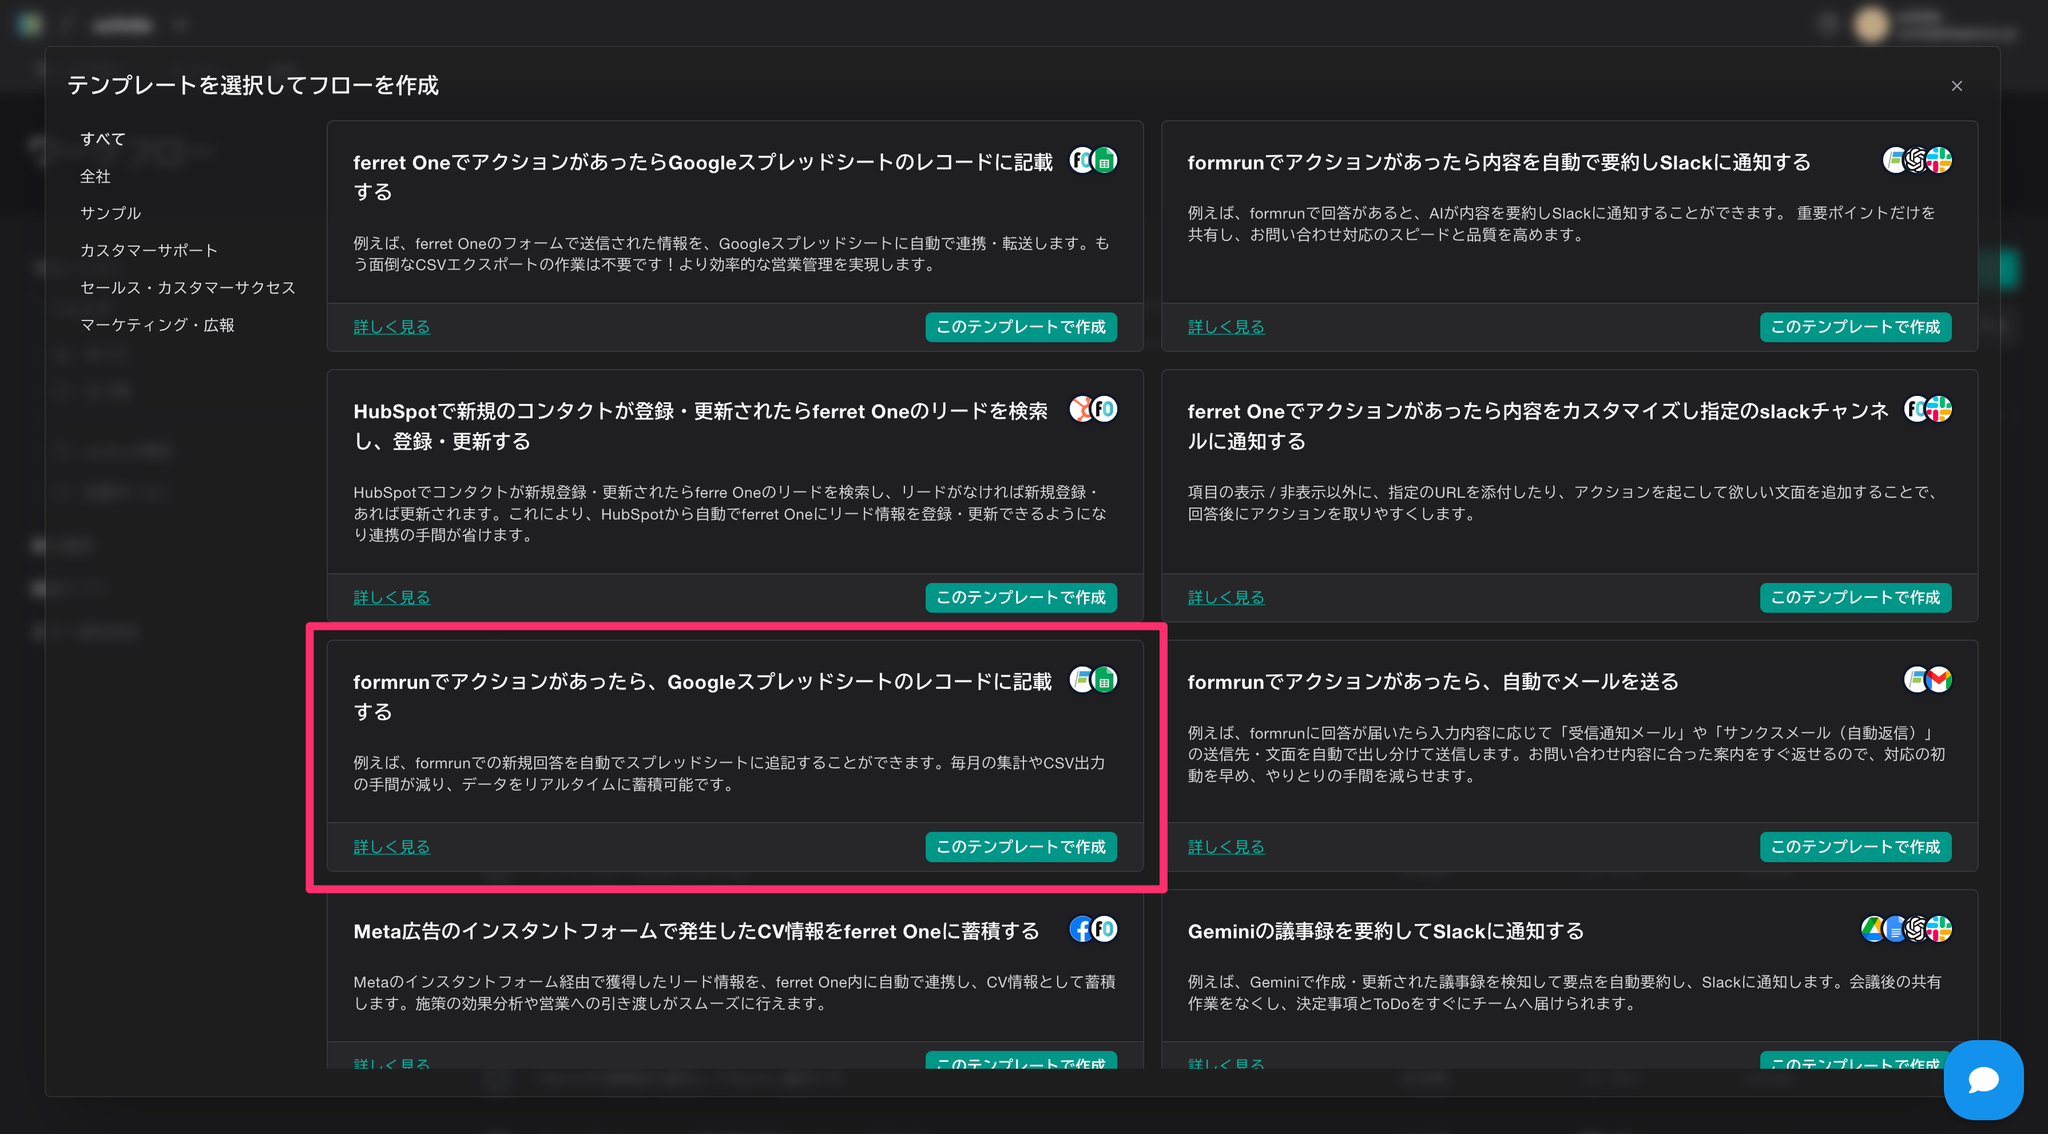Create from highlighted formrun Google Sheets template
Image resolution: width=2048 pixels, height=1134 pixels.
(1020, 847)
